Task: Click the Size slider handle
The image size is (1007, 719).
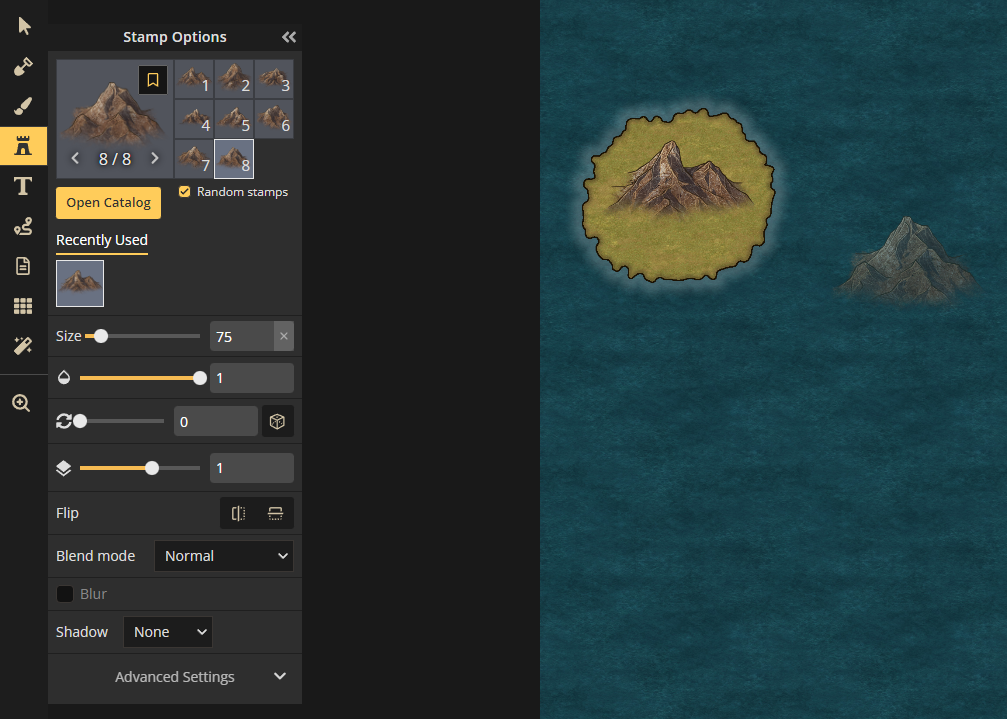Action: (100, 336)
